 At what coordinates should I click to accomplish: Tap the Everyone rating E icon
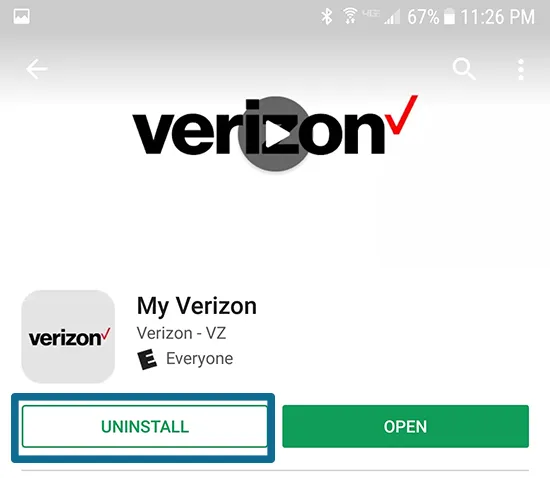(147, 359)
